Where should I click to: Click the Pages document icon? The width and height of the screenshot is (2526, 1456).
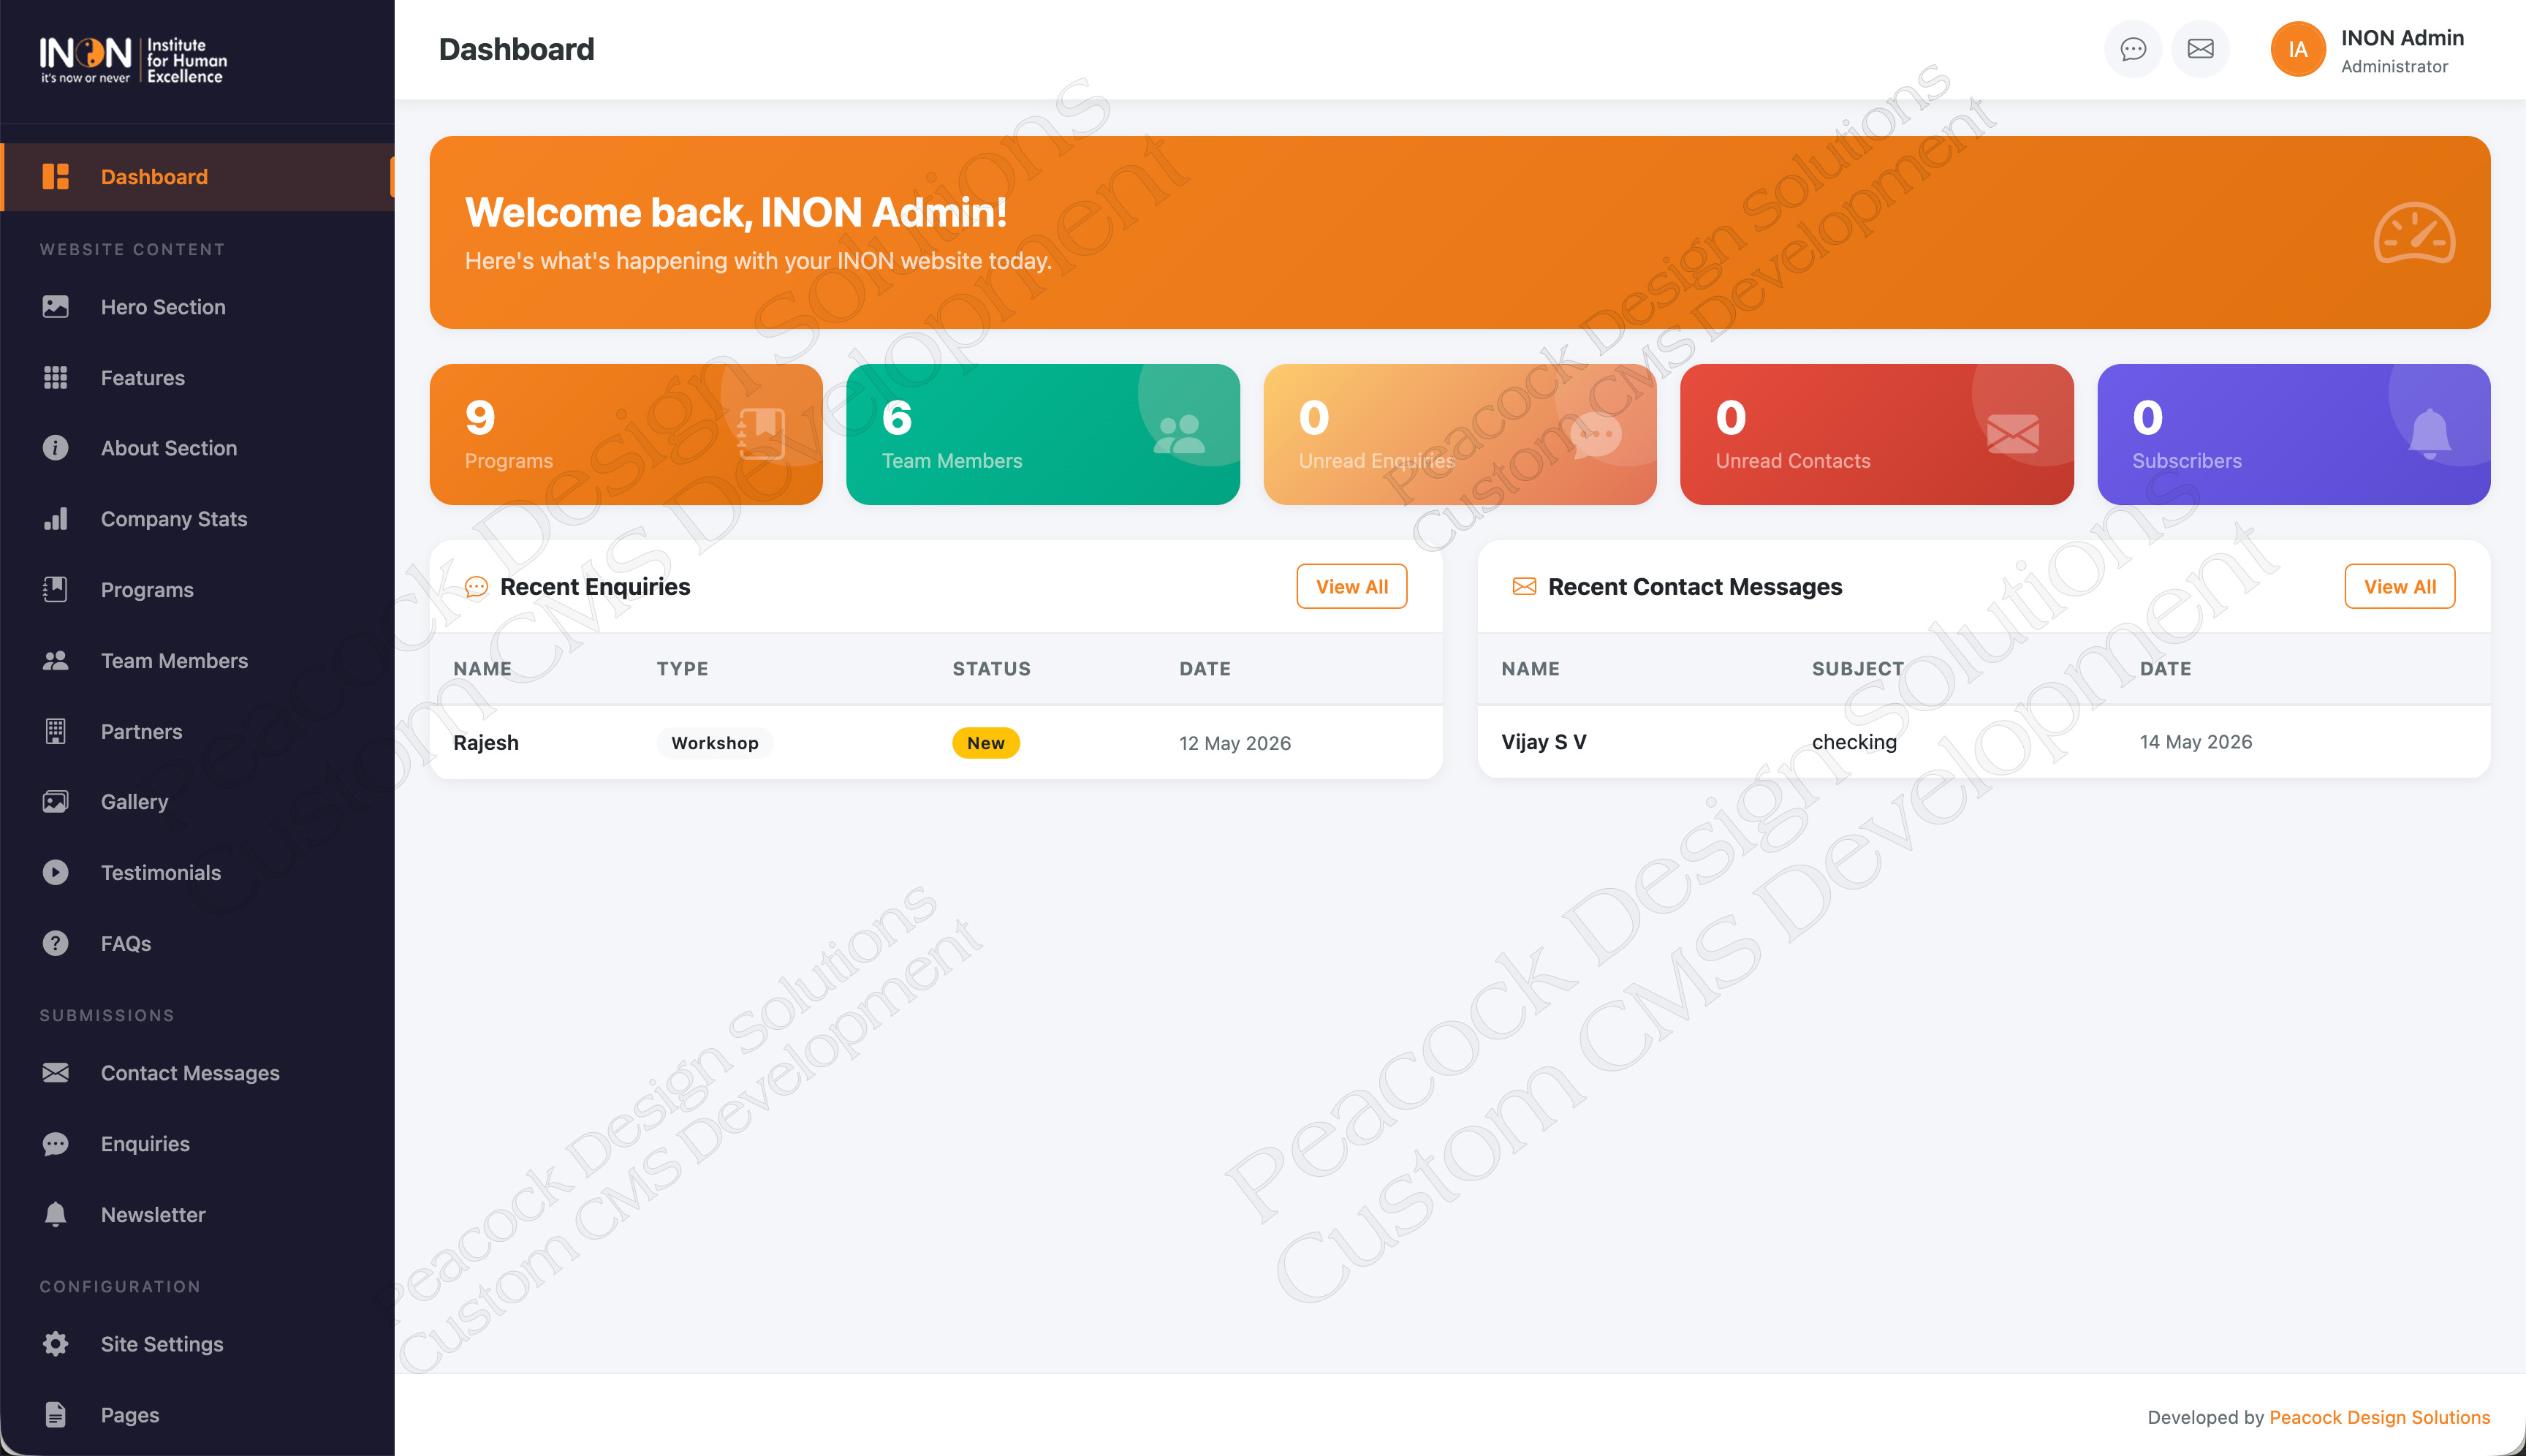pos(55,1415)
